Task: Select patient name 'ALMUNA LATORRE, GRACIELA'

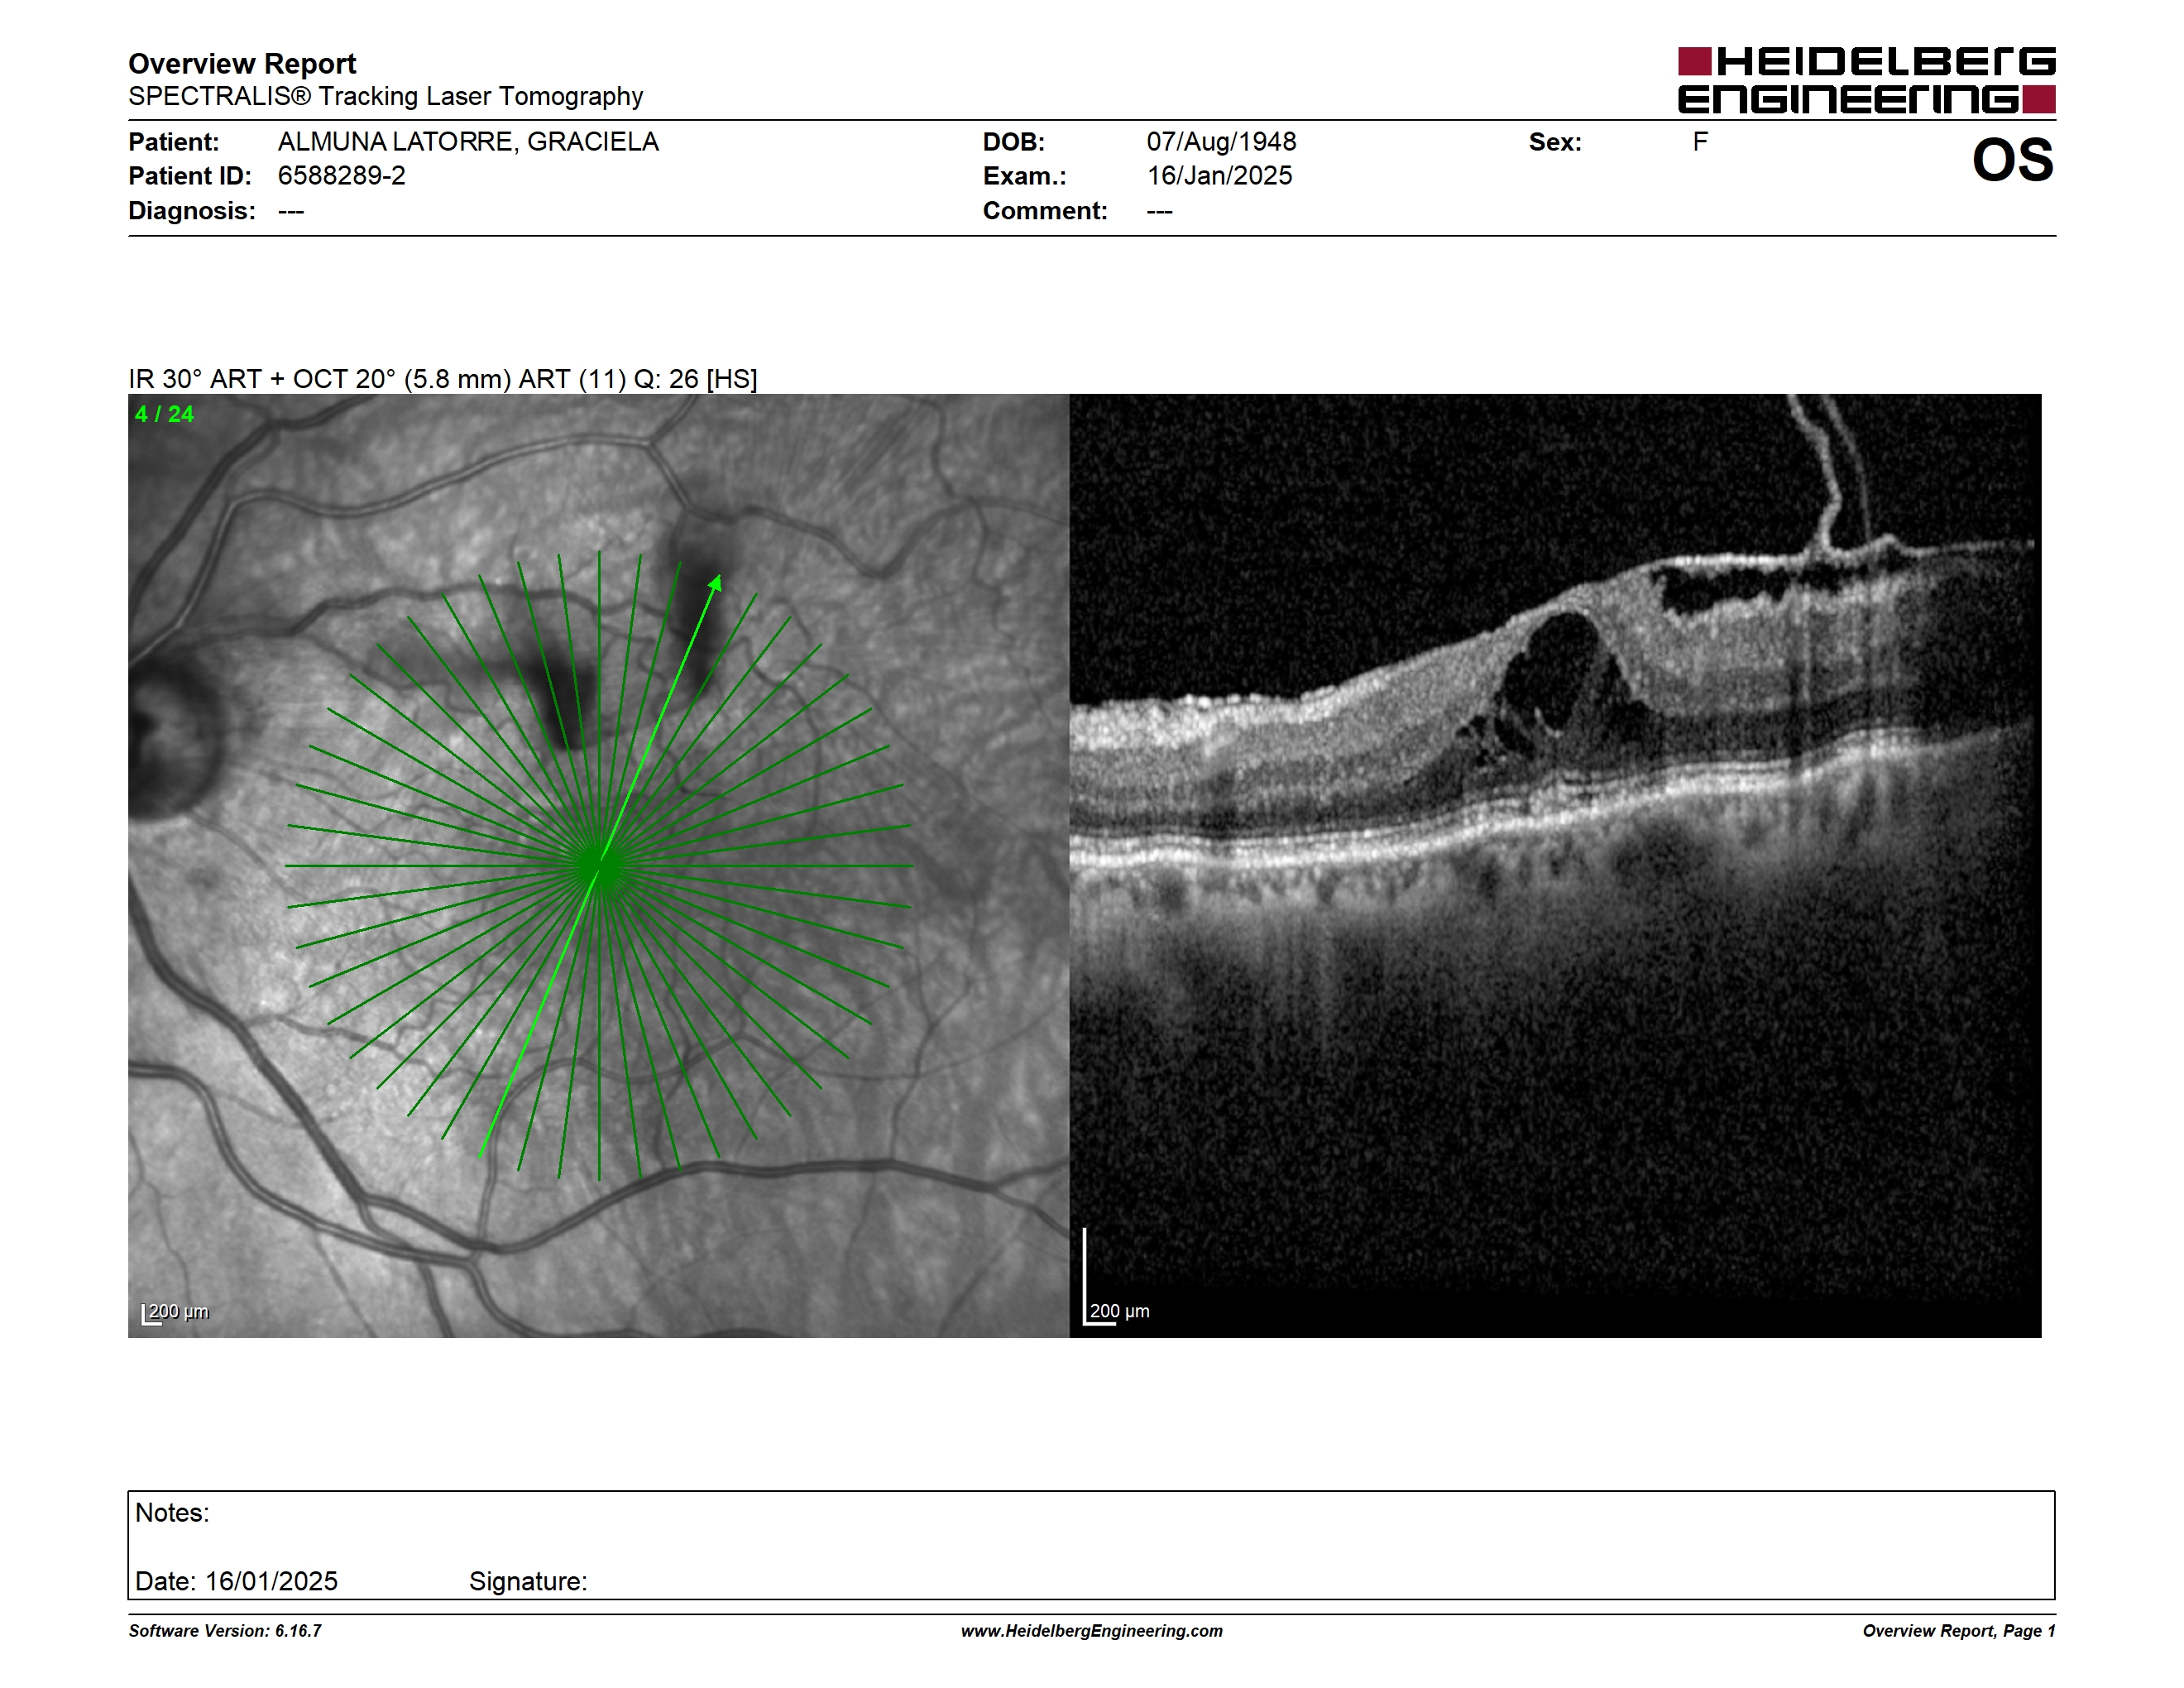Action: [468, 142]
